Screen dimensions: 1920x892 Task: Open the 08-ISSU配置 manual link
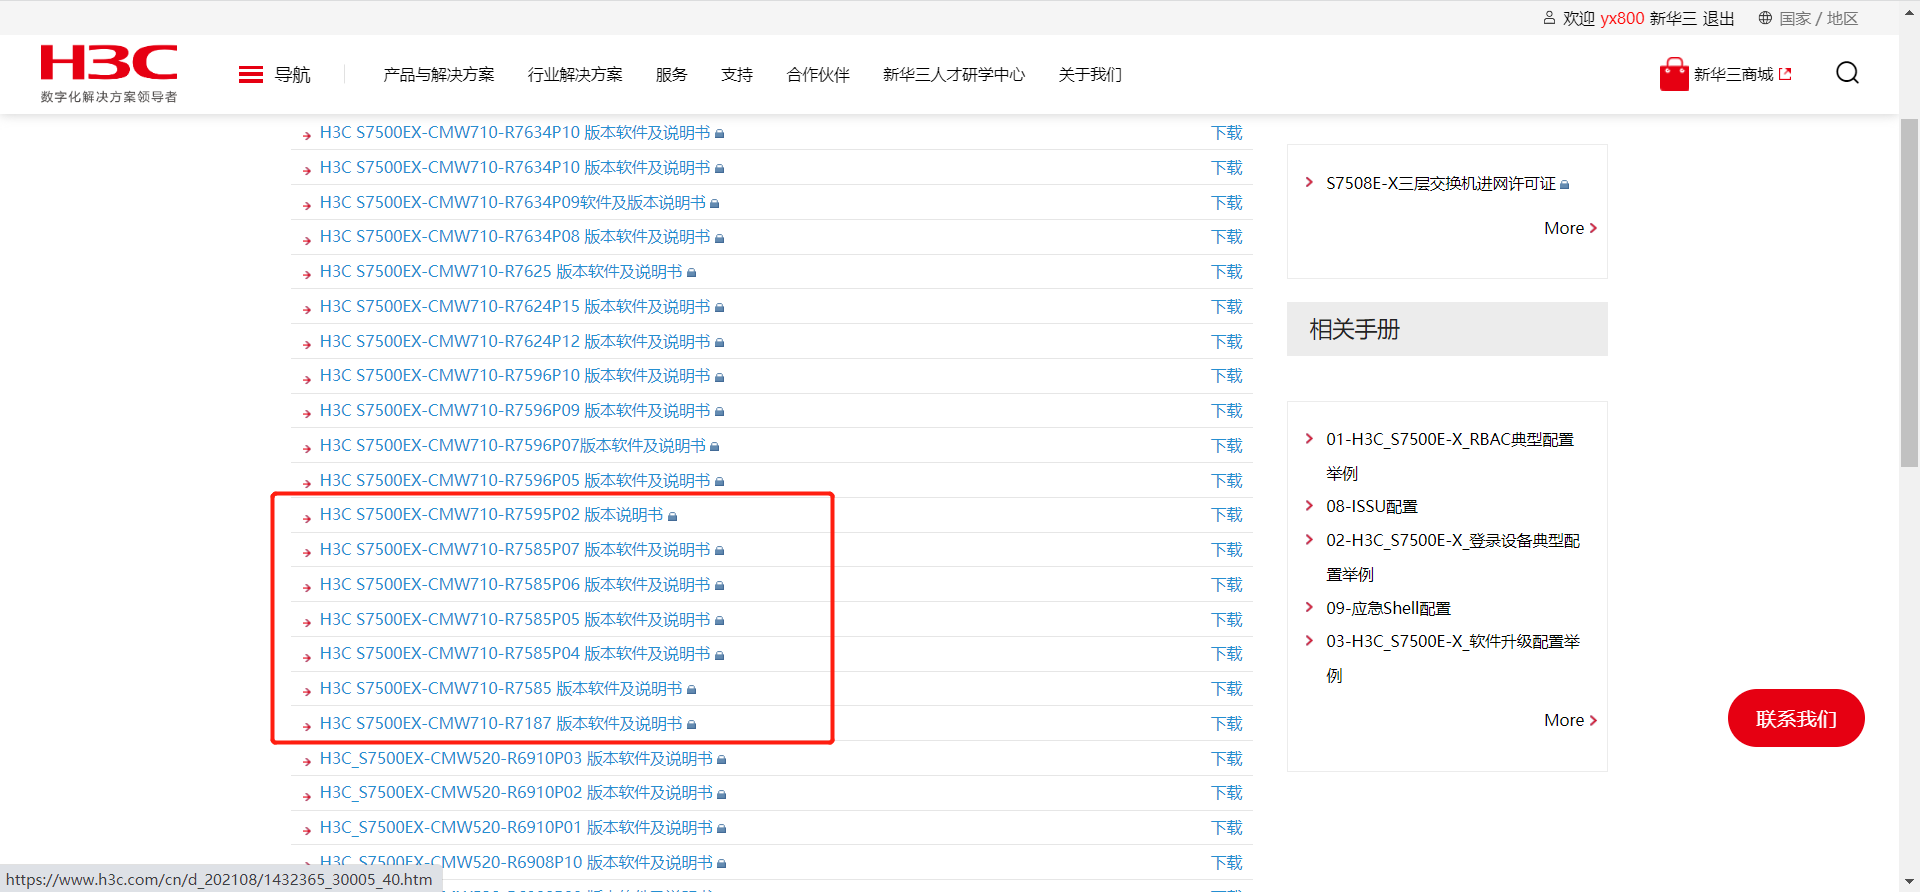[1372, 507]
